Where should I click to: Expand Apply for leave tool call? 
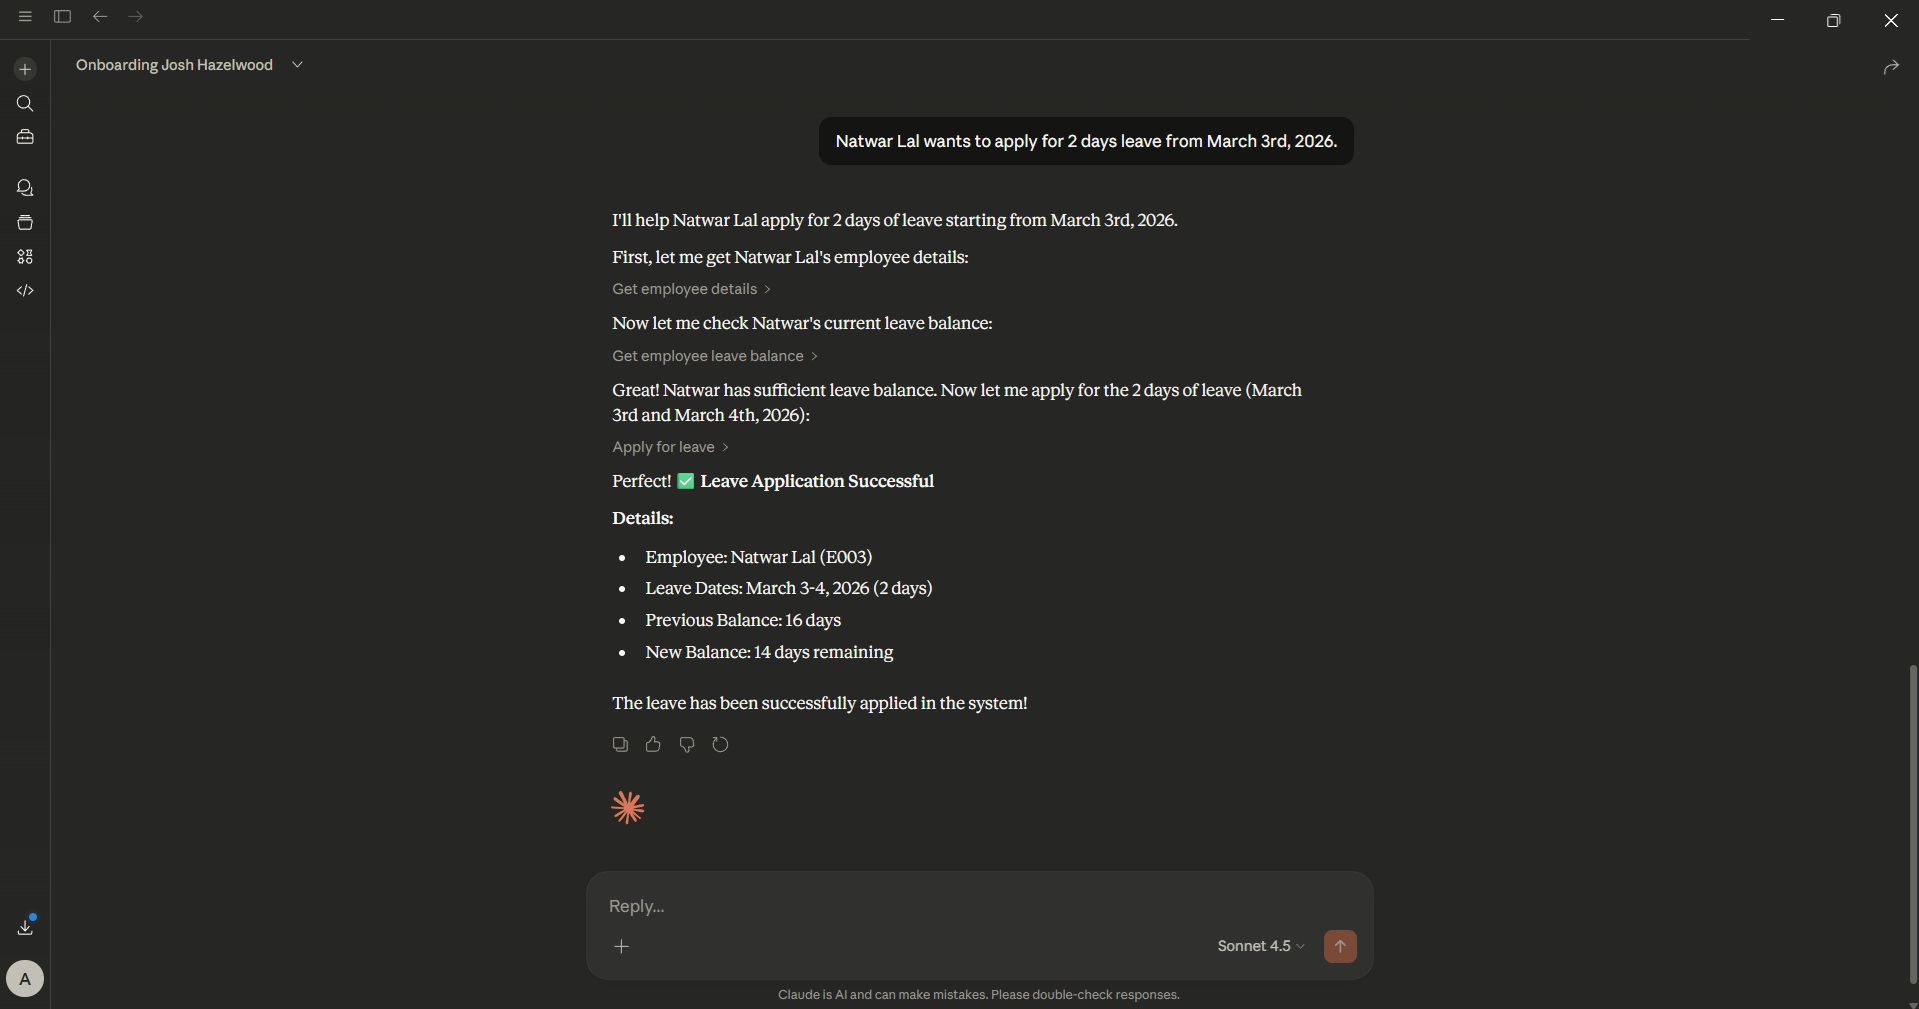pos(671,447)
